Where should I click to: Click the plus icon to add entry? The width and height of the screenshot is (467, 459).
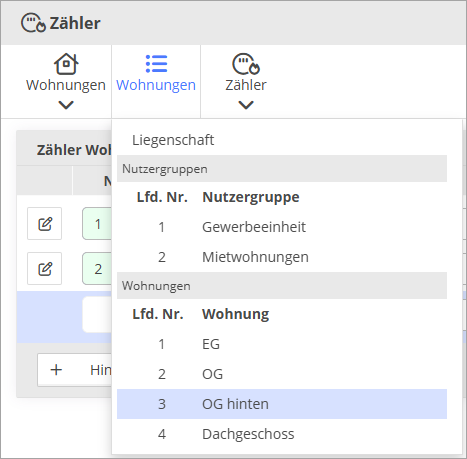tap(56, 370)
